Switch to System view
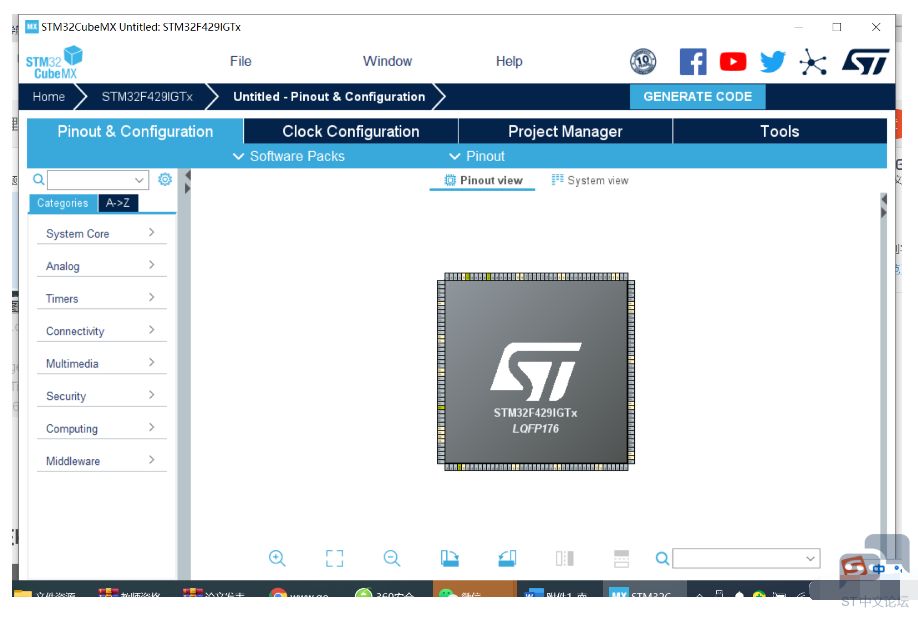The height and width of the screenshot is (617, 918). (590, 181)
